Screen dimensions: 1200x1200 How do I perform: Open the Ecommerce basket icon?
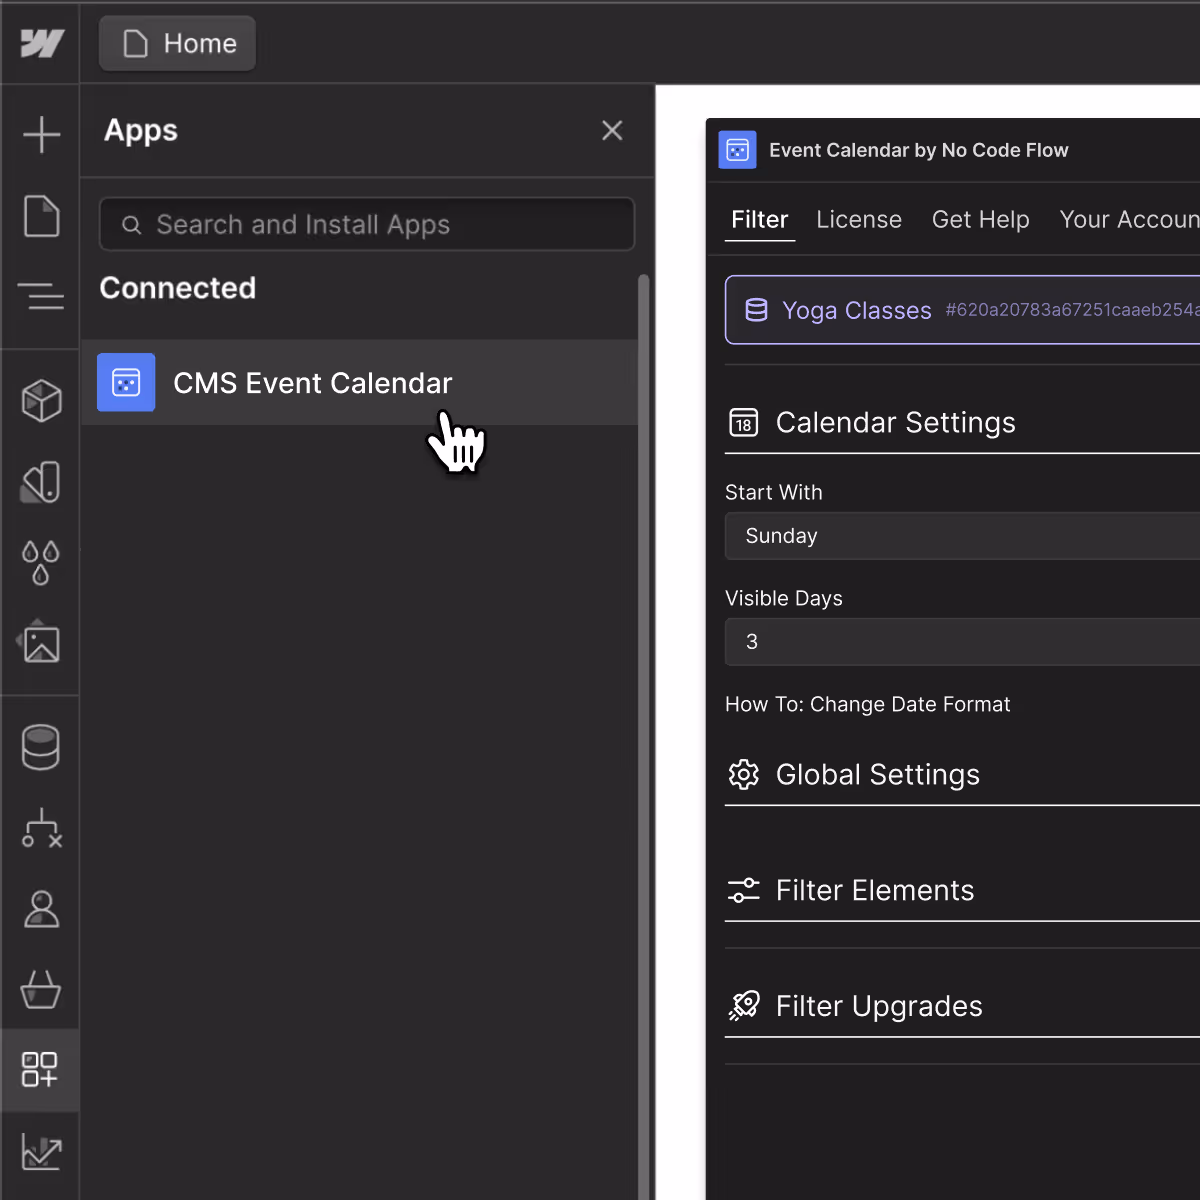41,990
